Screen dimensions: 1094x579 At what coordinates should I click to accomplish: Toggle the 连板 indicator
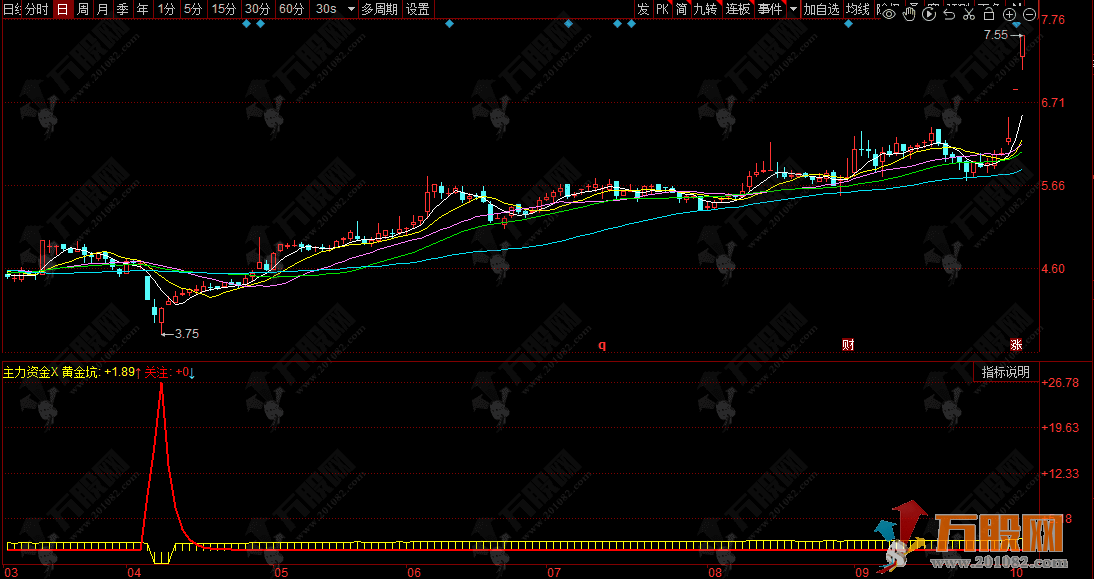(737, 9)
